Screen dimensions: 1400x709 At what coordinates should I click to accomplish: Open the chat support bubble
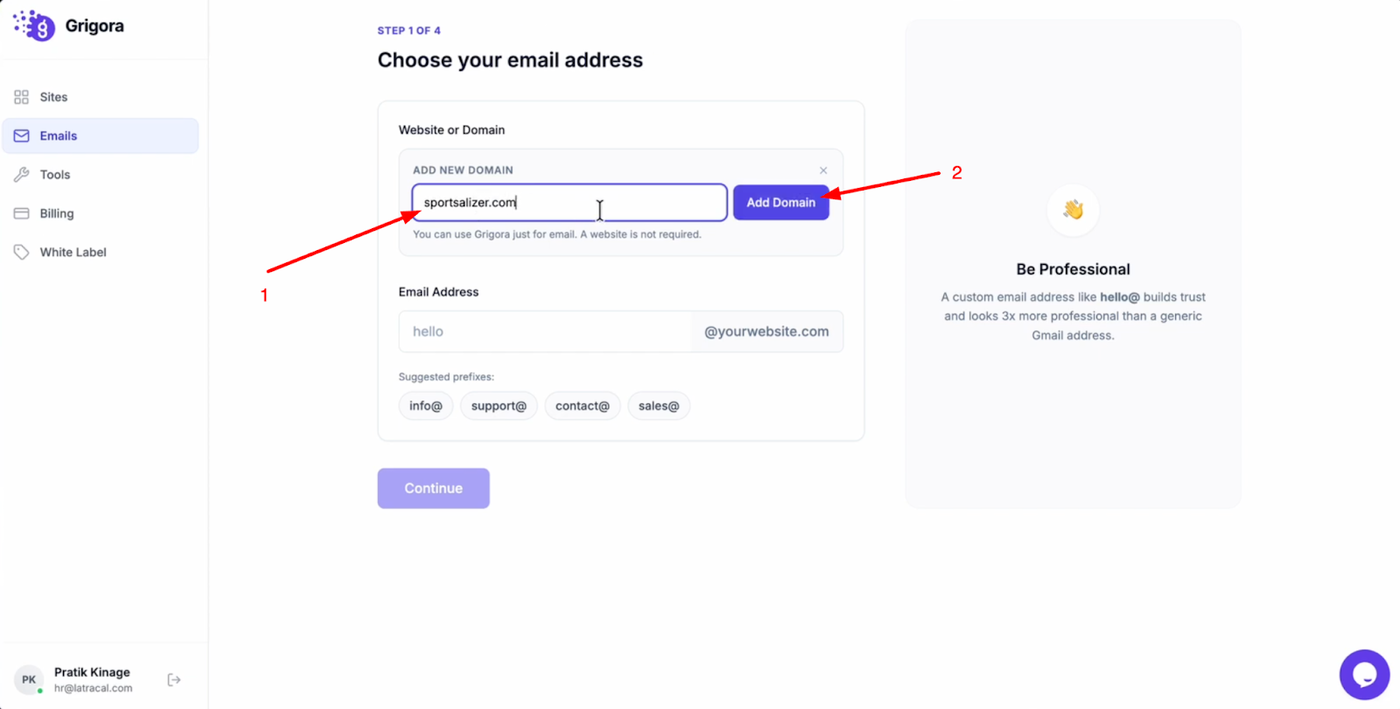coord(1364,675)
